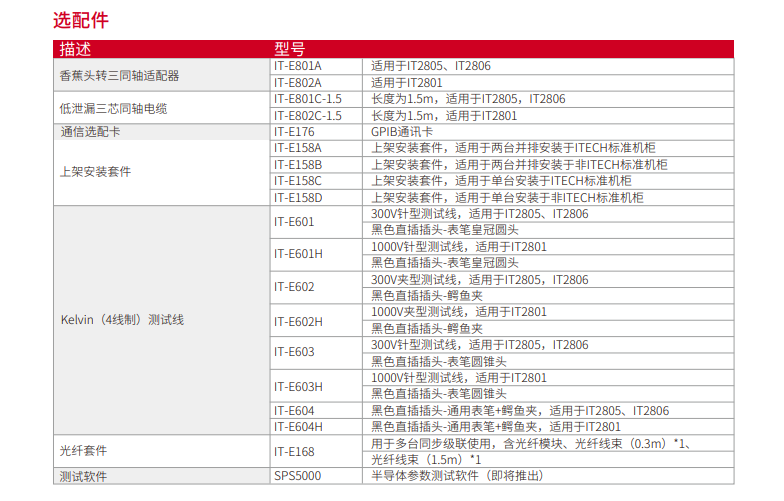Select model IT-E168 cell
Image resolution: width=784 pixels, height=501 pixels.
(316, 452)
